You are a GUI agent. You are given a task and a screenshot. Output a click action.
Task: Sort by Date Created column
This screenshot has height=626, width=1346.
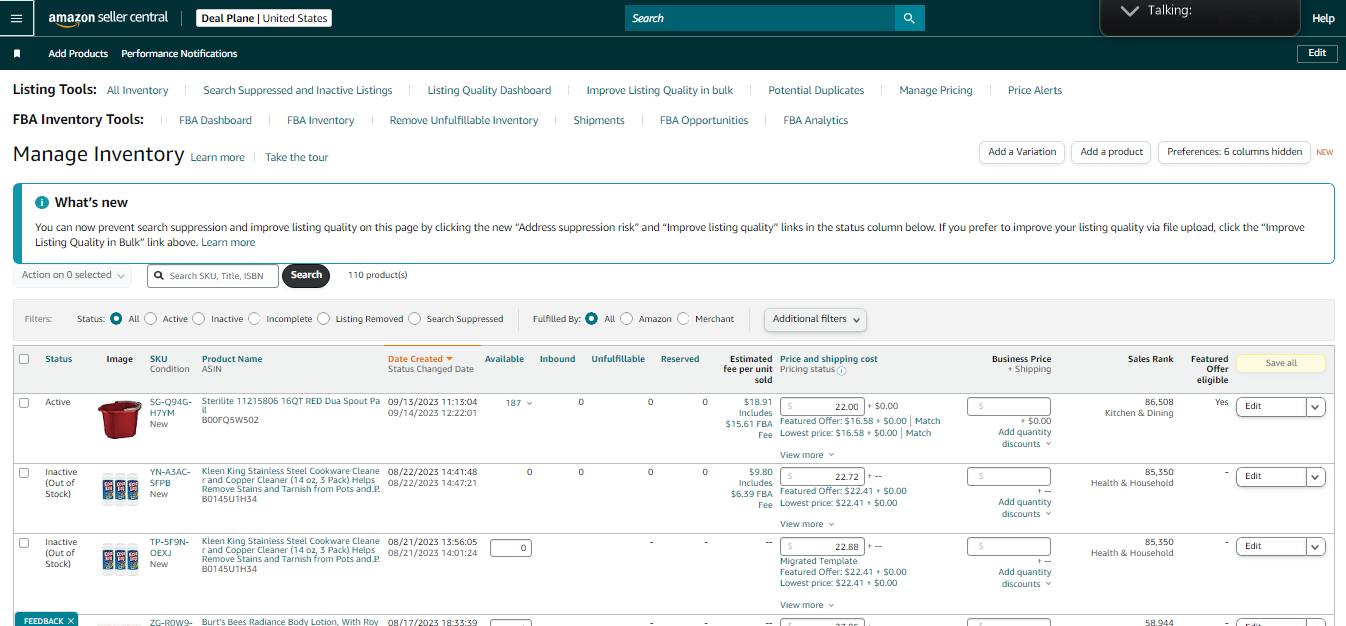pyautogui.click(x=420, y=359)
